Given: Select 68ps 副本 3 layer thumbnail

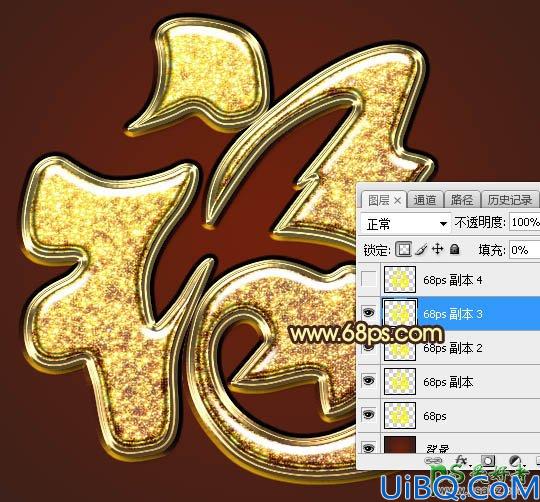Looking at the screenshot, I should (400, 313).
